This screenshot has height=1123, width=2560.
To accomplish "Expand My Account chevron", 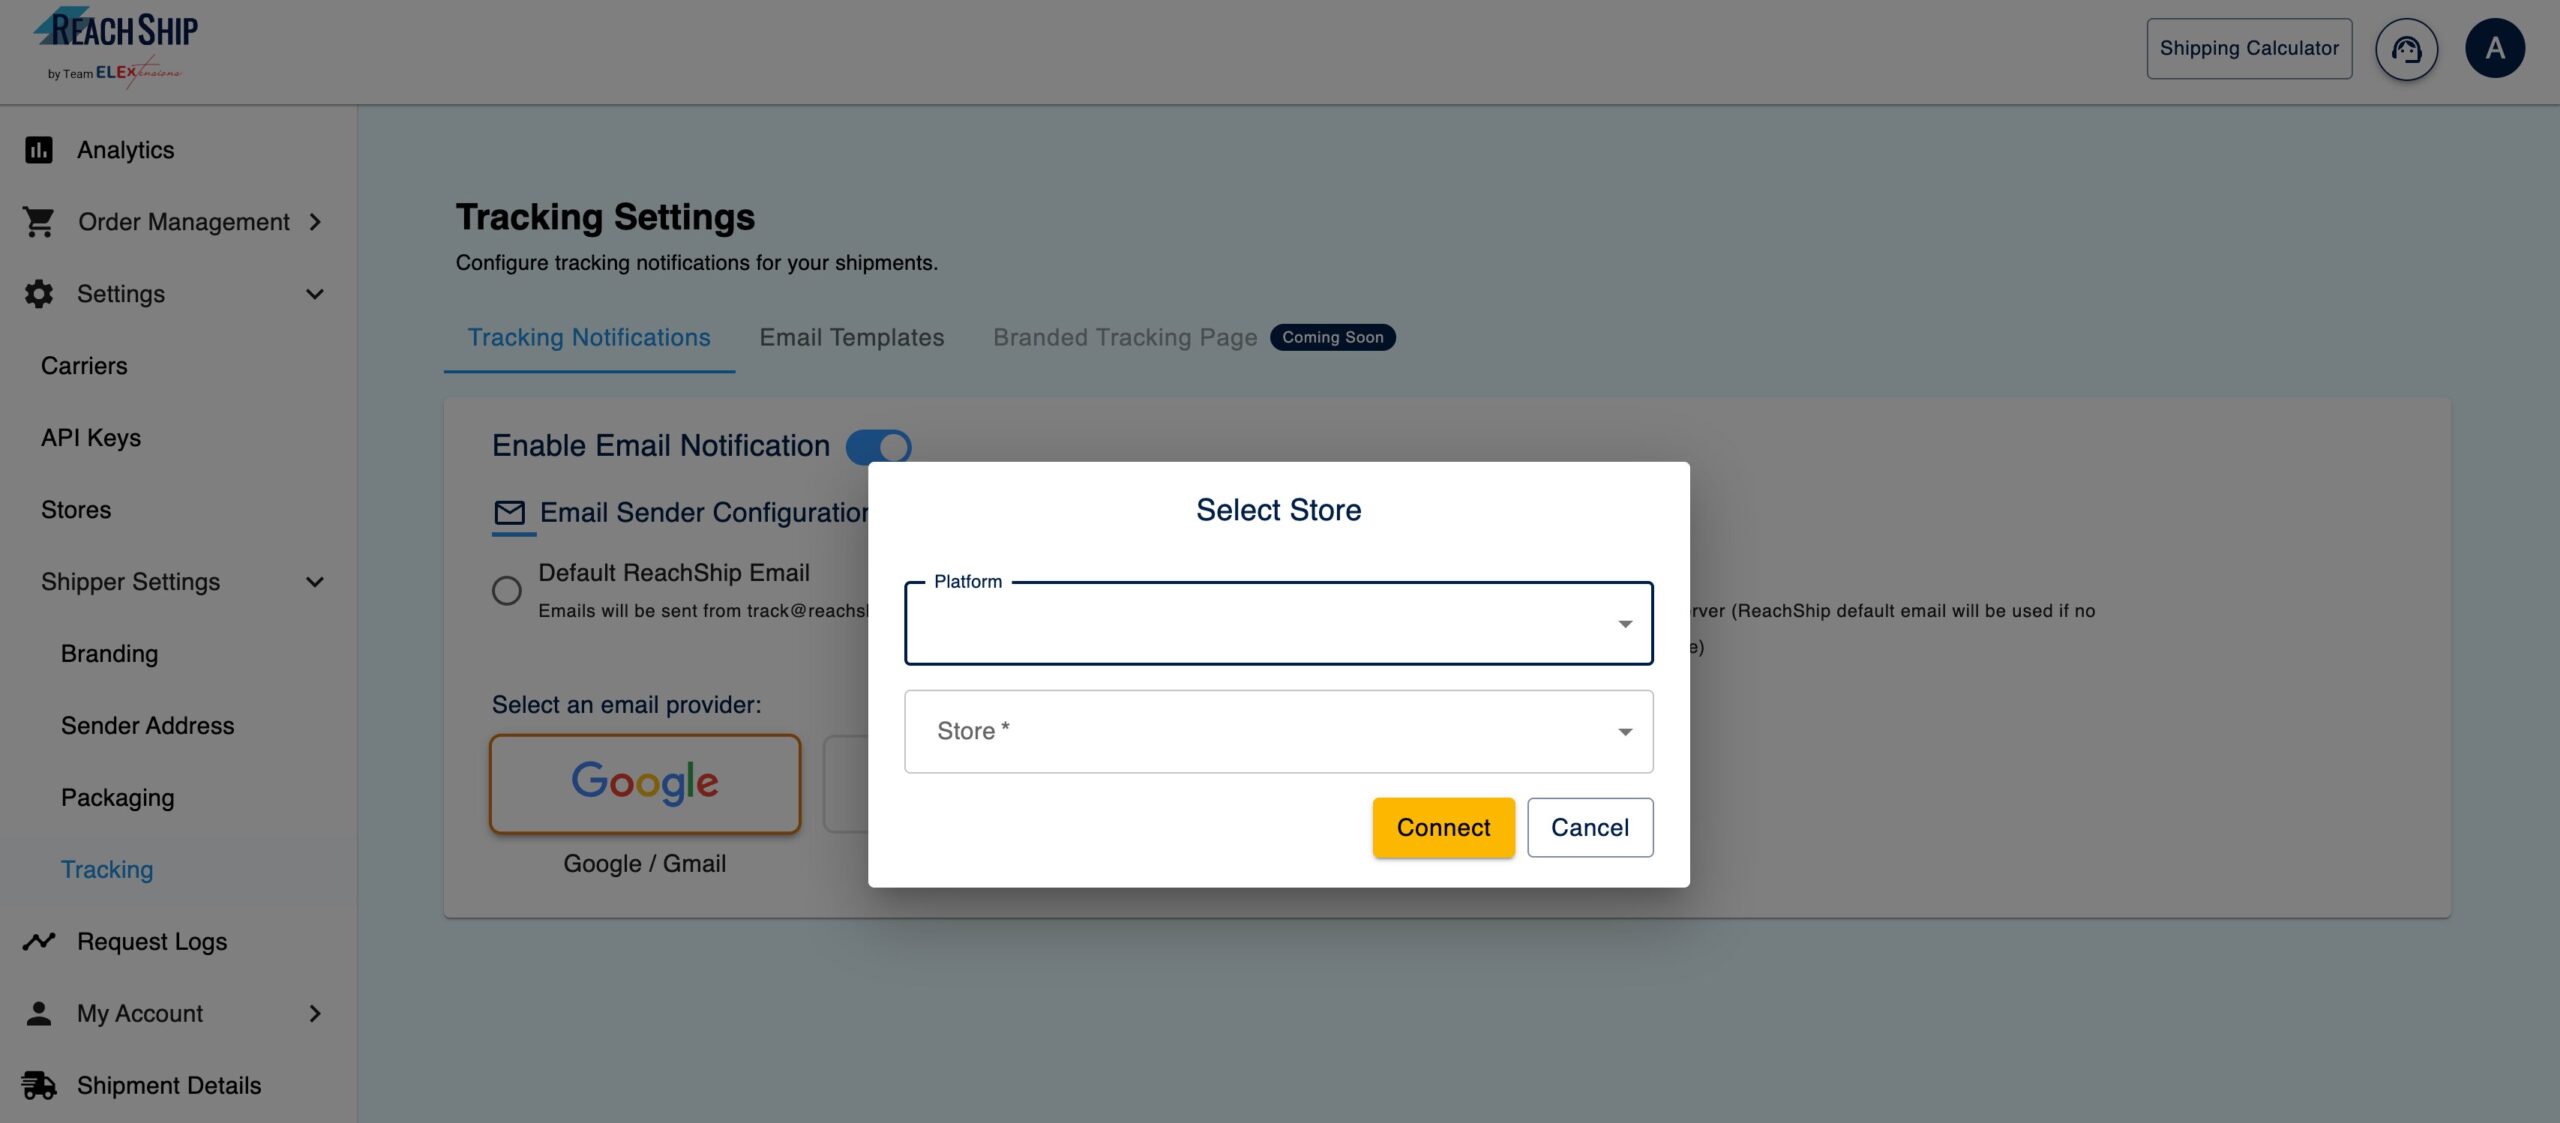I will coord(315,1014).
